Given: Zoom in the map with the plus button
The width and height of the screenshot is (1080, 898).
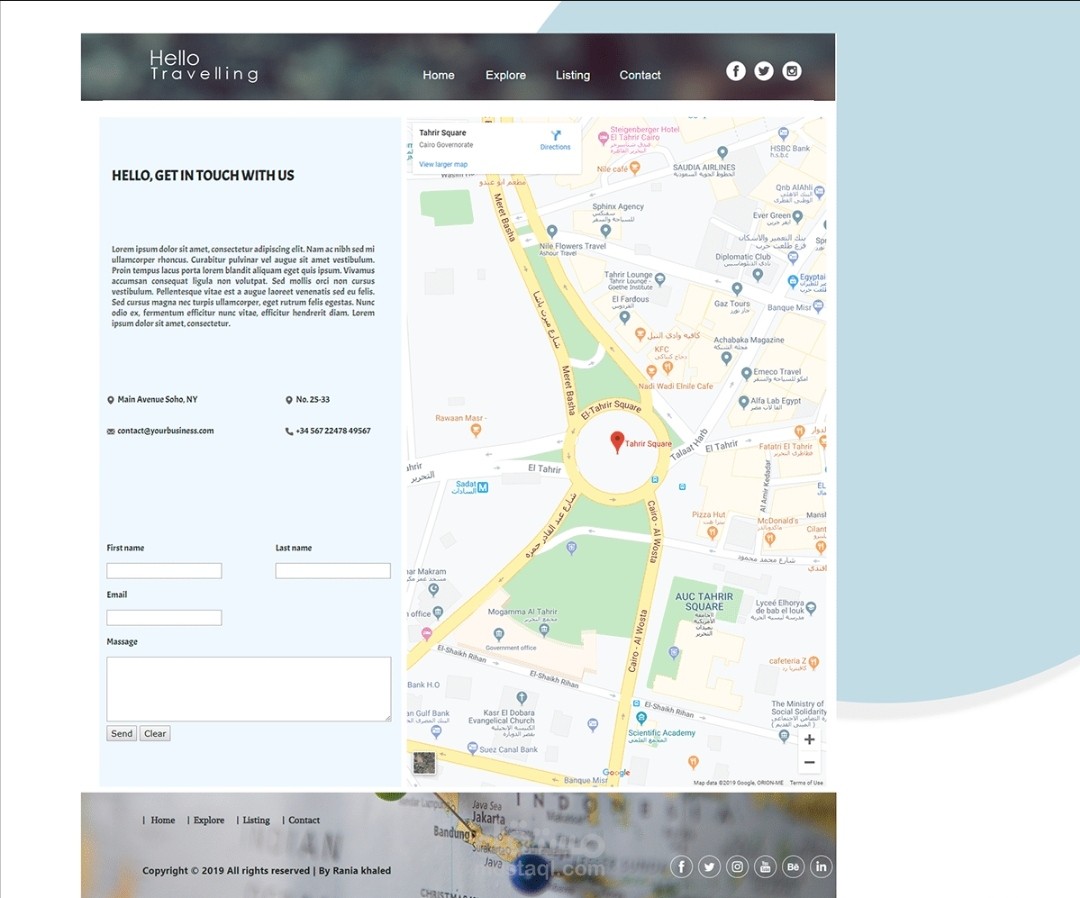Looking at the screenshot, I should 809,740.
